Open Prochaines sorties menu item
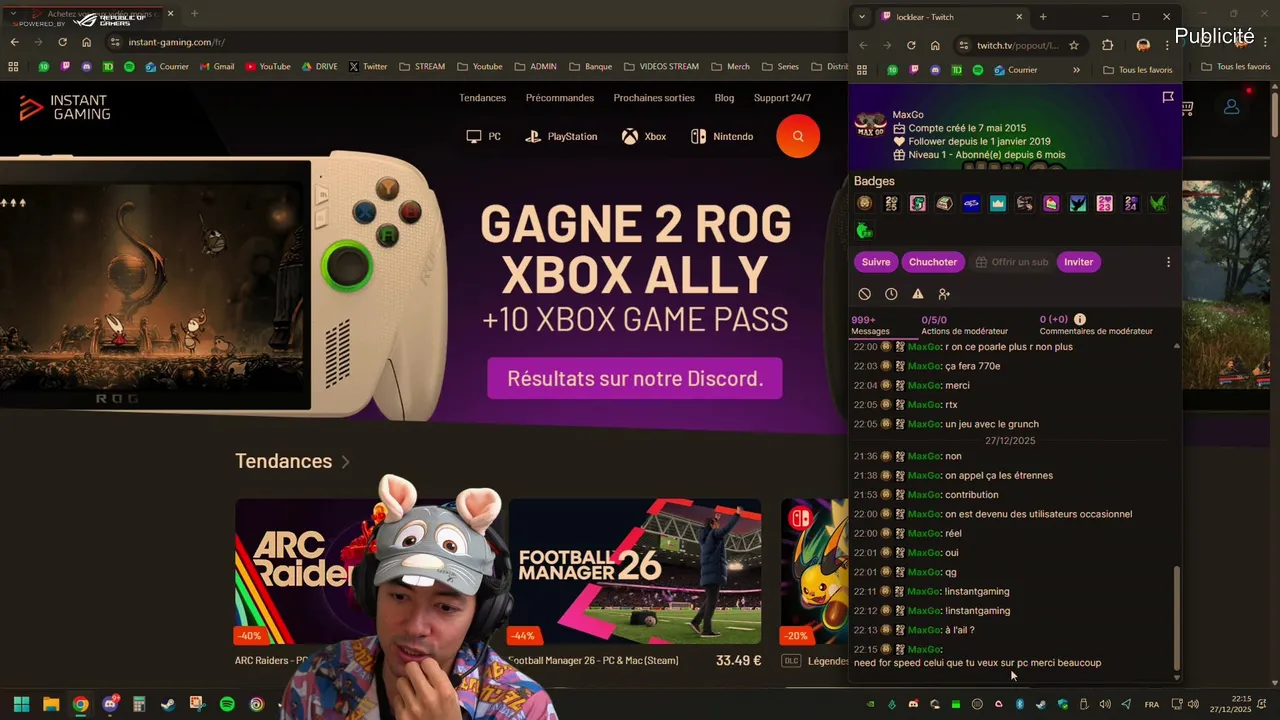The width and height of the screenshot is (1280, 720). click(654, 98)
